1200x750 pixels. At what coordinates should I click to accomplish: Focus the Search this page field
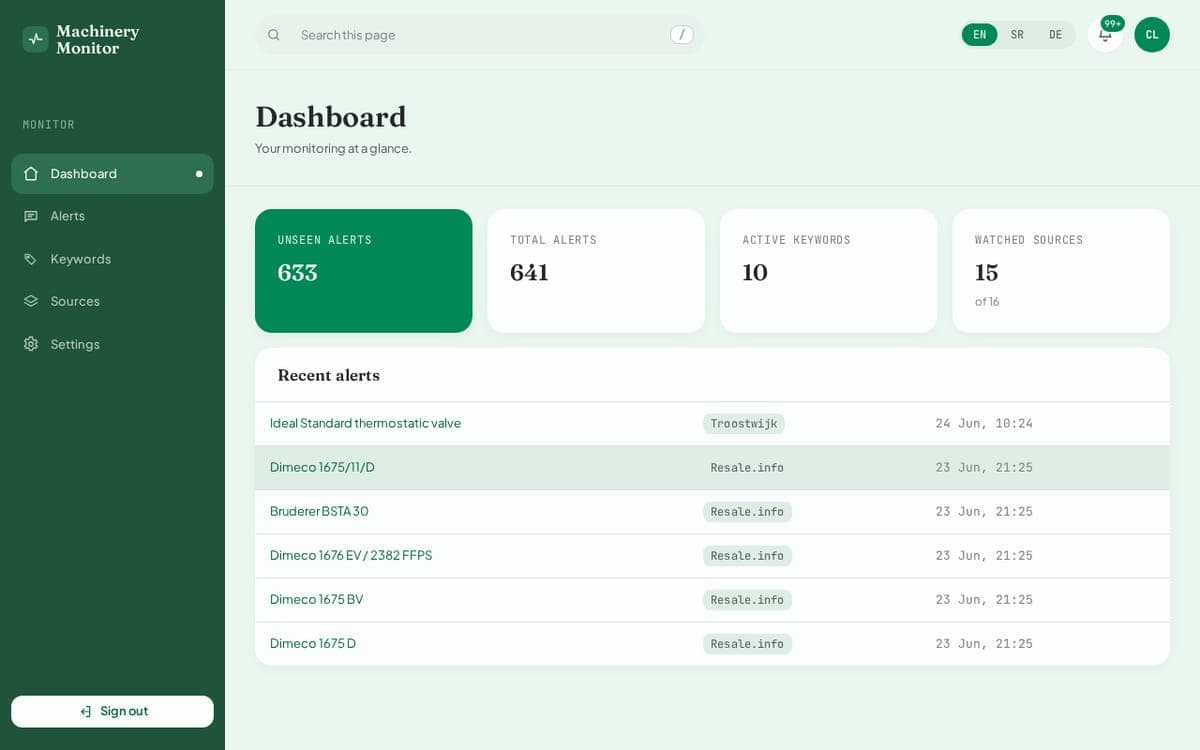(x=480, y=35)
